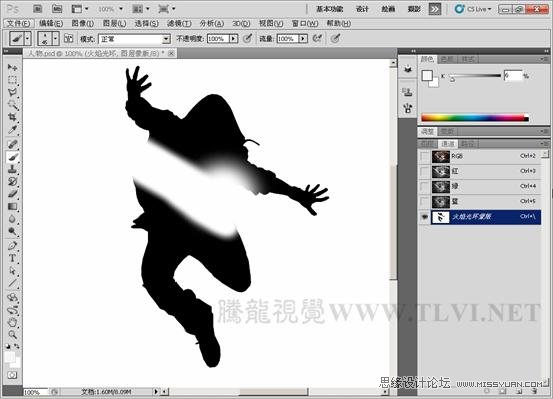Toggle Quick Mask mode in the toolbox

coord(12,375)
